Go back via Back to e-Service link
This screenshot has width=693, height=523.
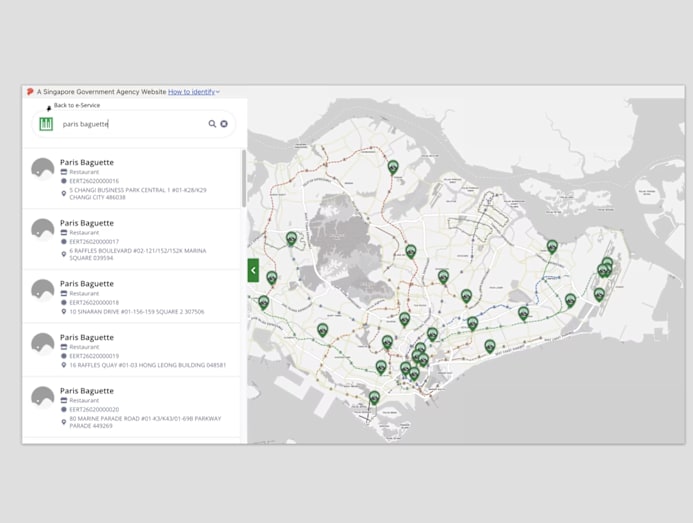76,105
